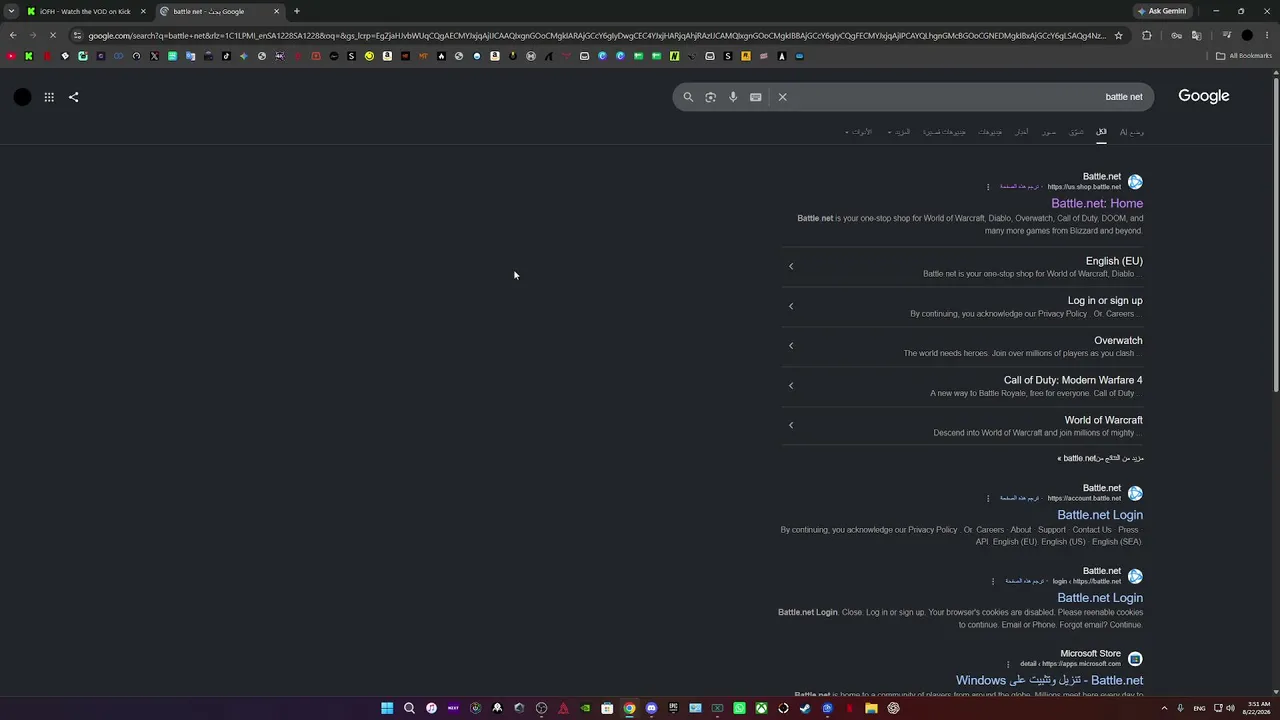Viewport: 1280px width, 720px height.
Task: Open the on-screen keyboard input tool
Action: [756, 97]
